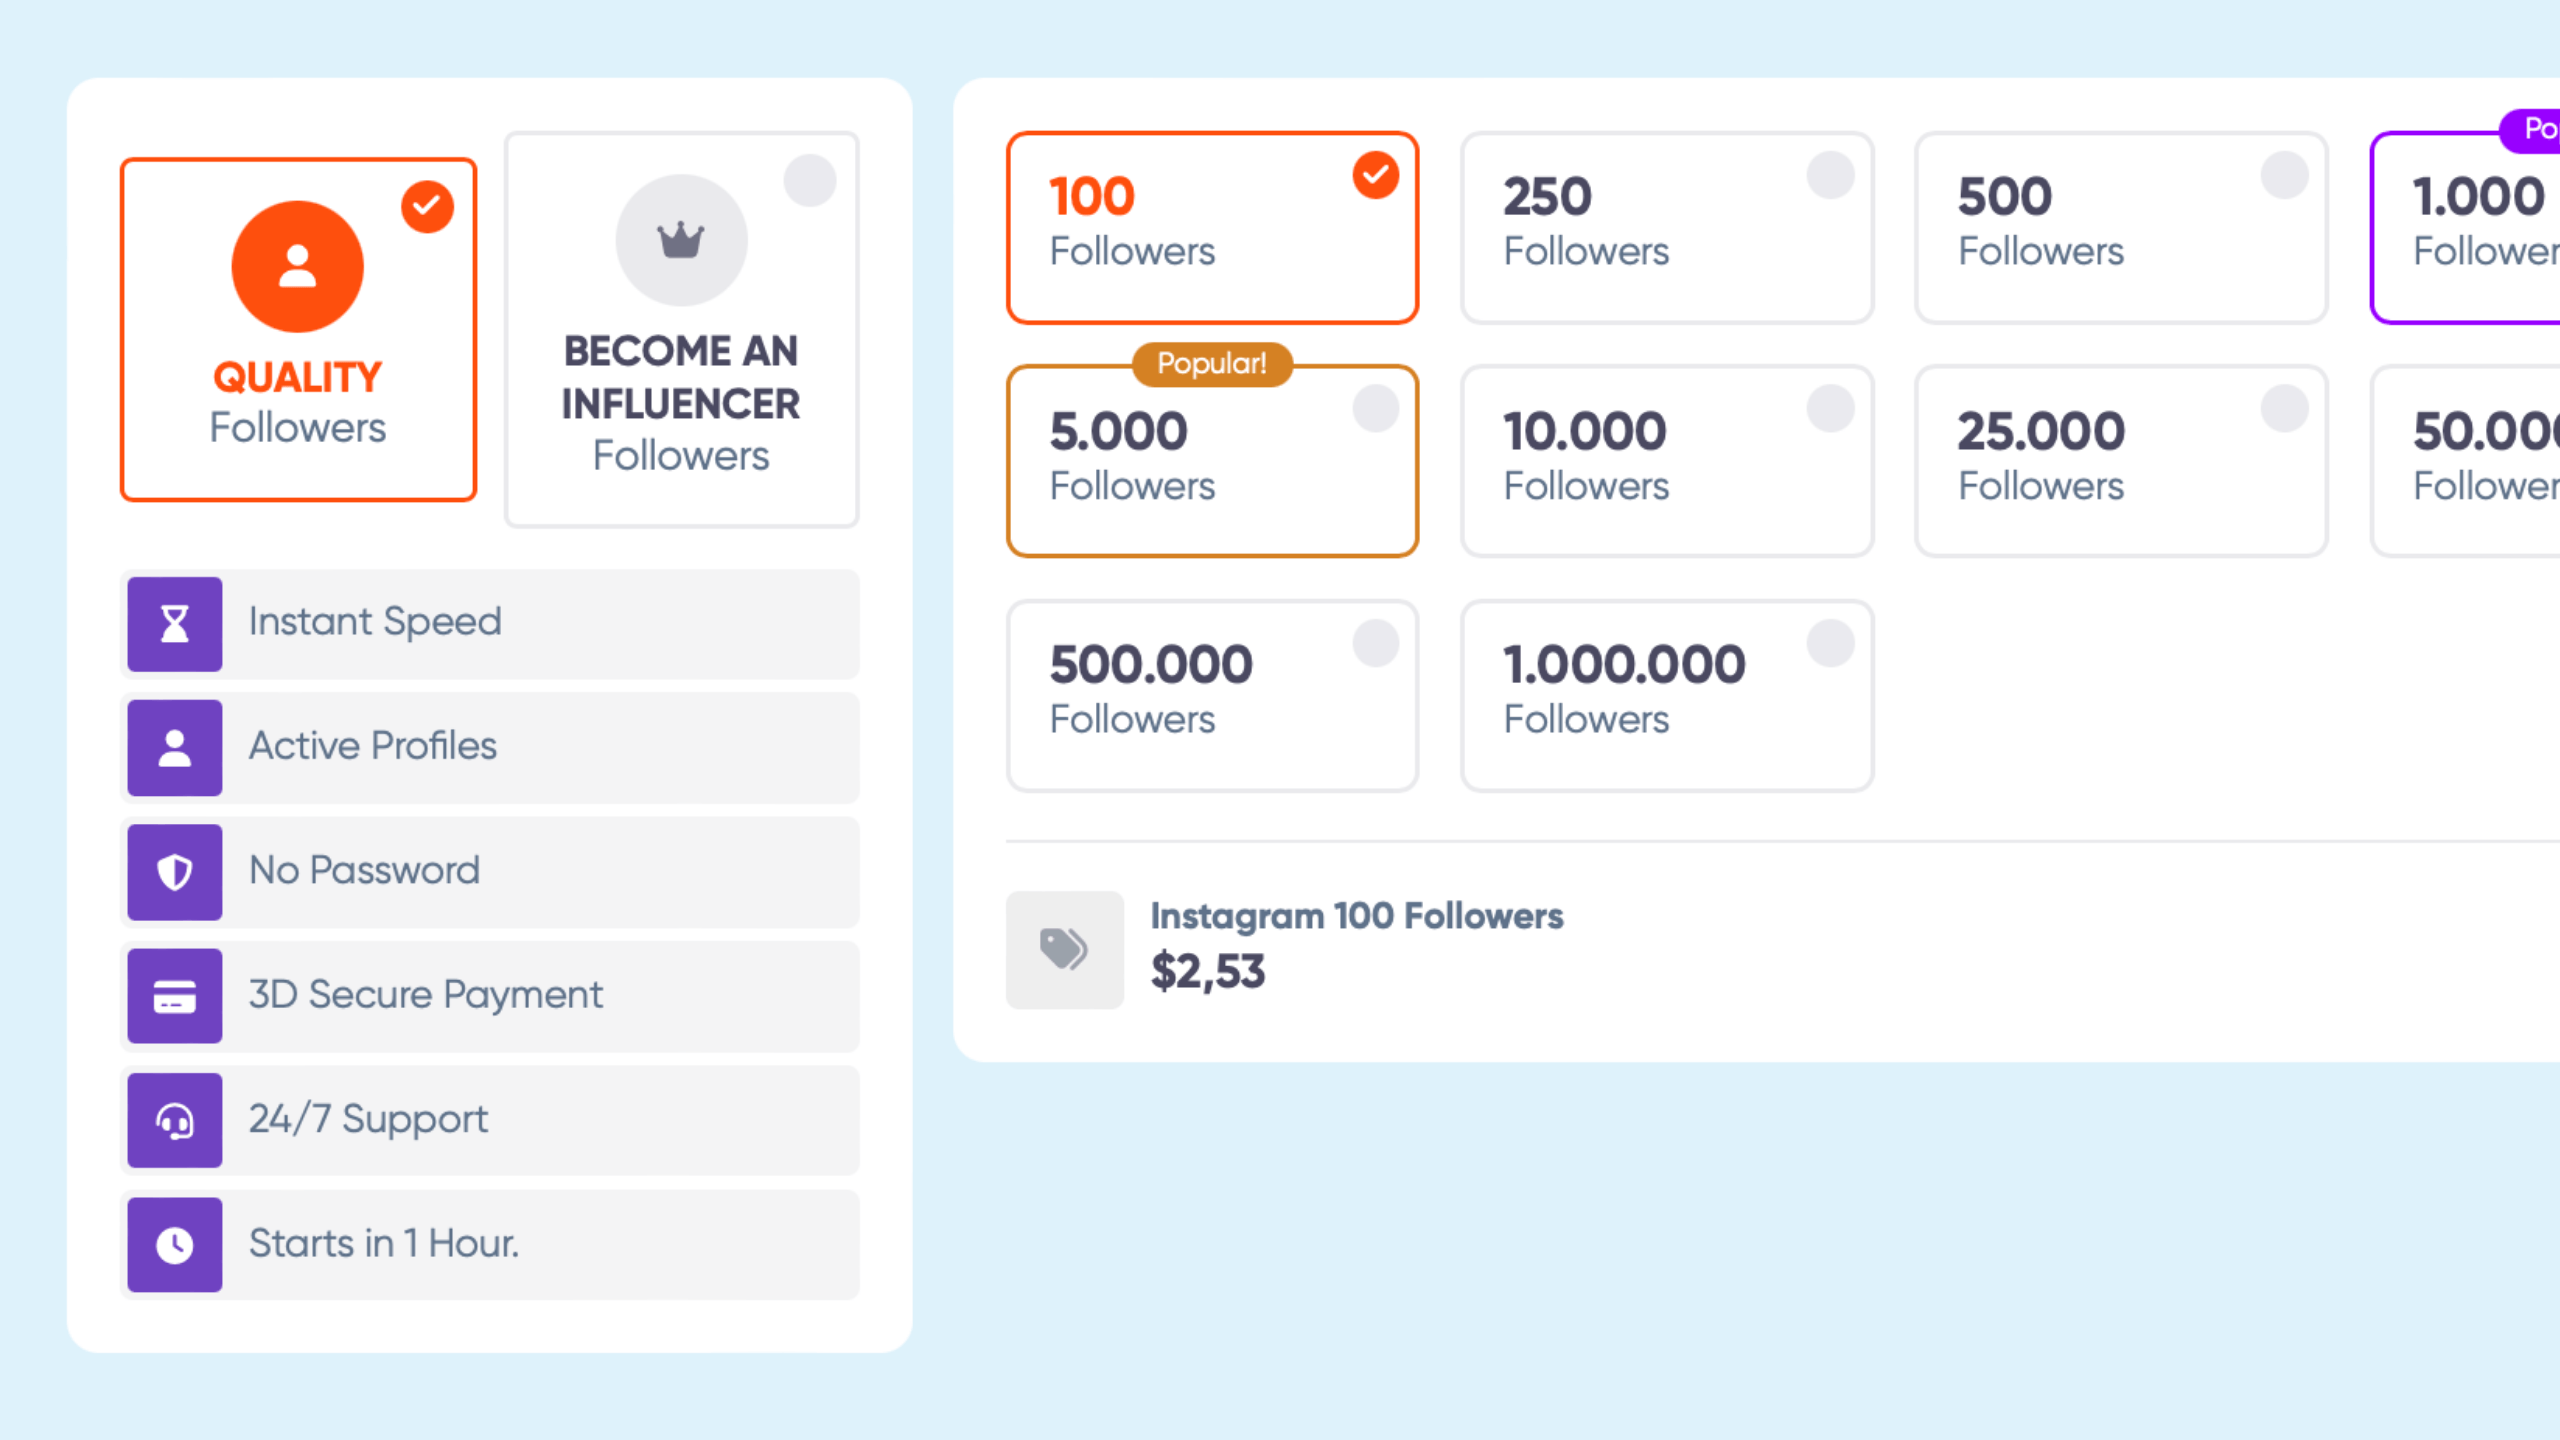Click the Instagram 100 Followers price summary
The width and height of the screenshot is (2560, 1440).
[1356, 944]
